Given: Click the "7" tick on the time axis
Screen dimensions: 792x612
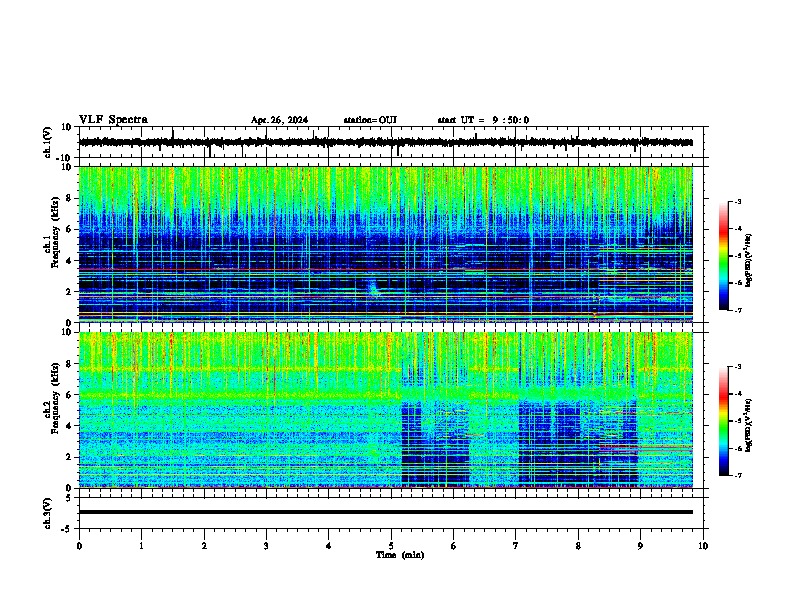Looking at the screenshot, I should coord(516,546).
